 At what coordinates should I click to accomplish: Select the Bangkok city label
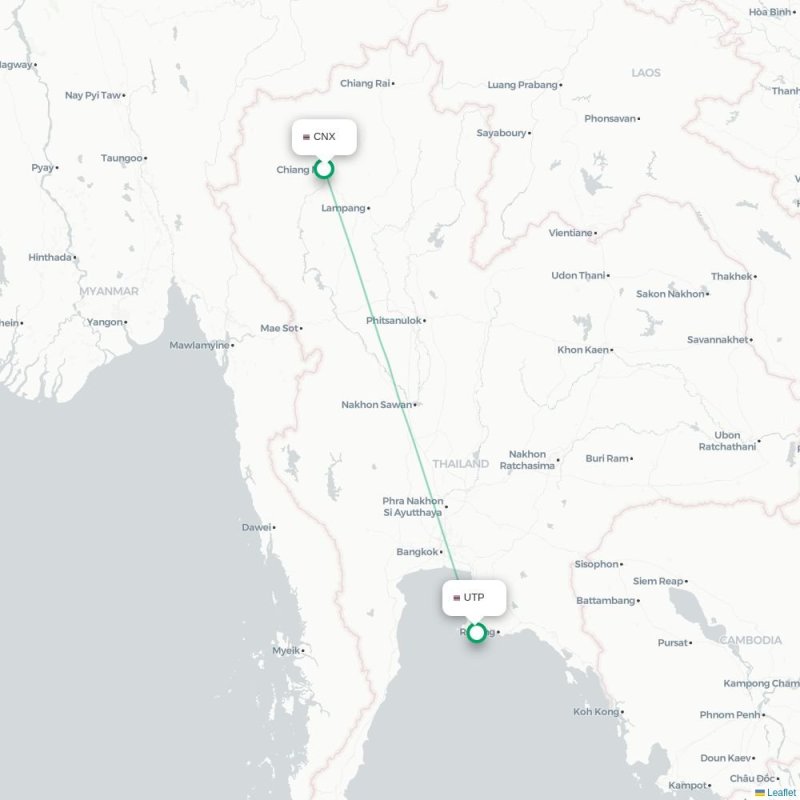tap(417, 552)
